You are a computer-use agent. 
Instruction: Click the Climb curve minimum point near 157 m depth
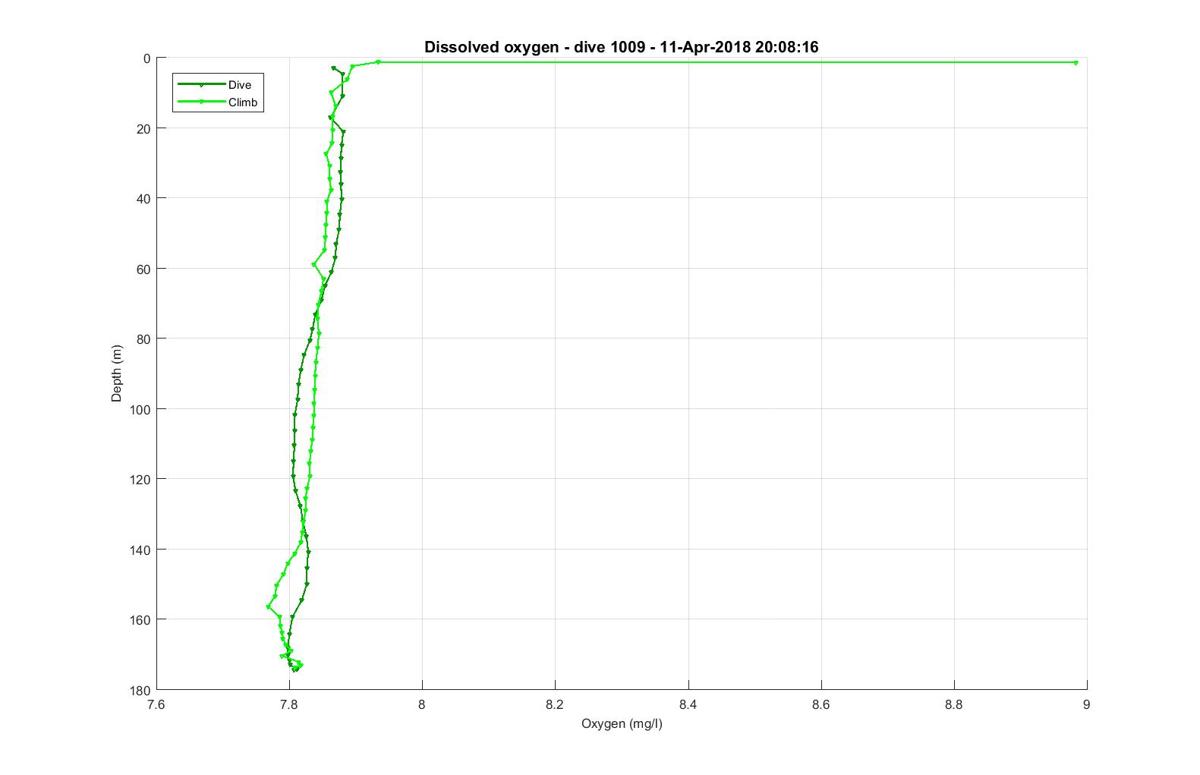269,606
